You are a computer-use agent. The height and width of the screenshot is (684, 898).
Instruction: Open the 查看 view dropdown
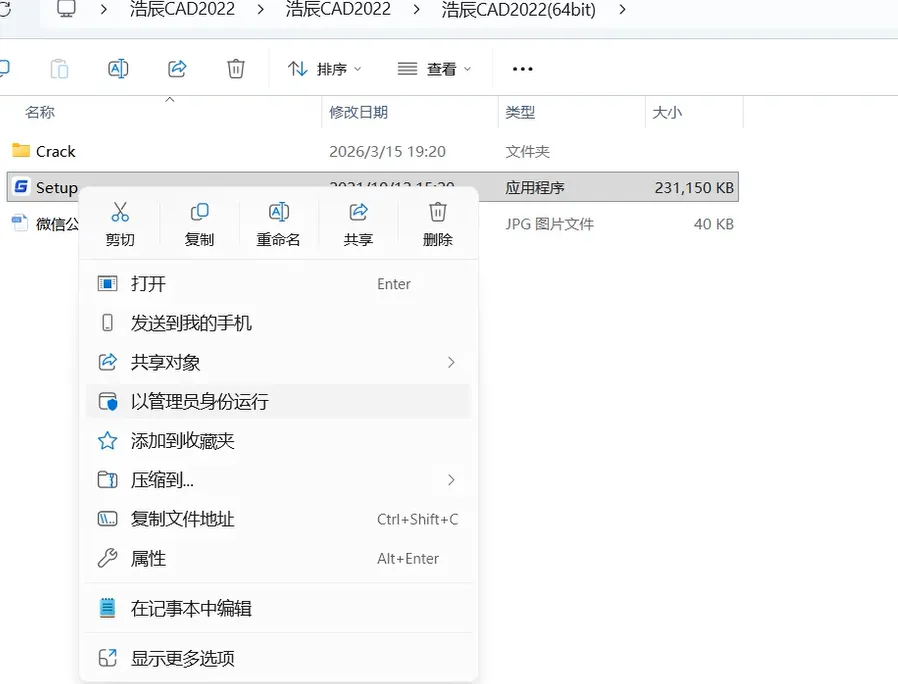(435, 69)
